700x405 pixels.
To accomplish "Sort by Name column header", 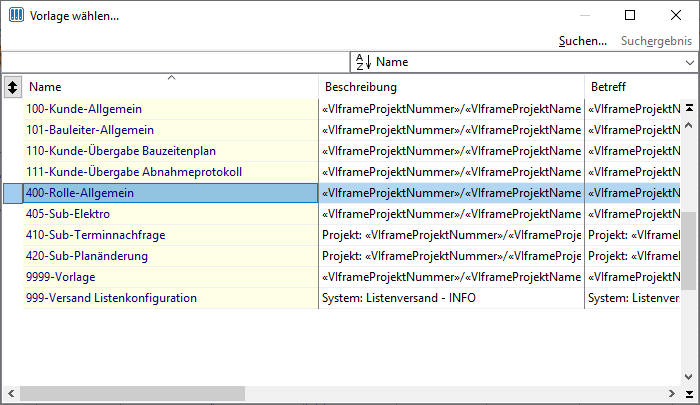I will [x=171, y=87].
